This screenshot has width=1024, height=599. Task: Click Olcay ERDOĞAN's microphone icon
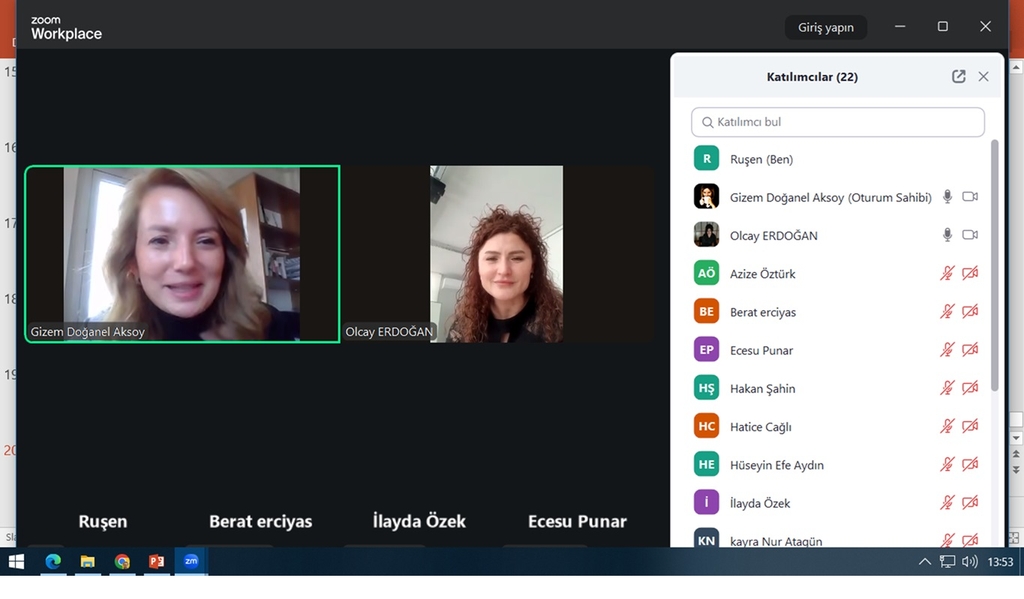[947, 235]
